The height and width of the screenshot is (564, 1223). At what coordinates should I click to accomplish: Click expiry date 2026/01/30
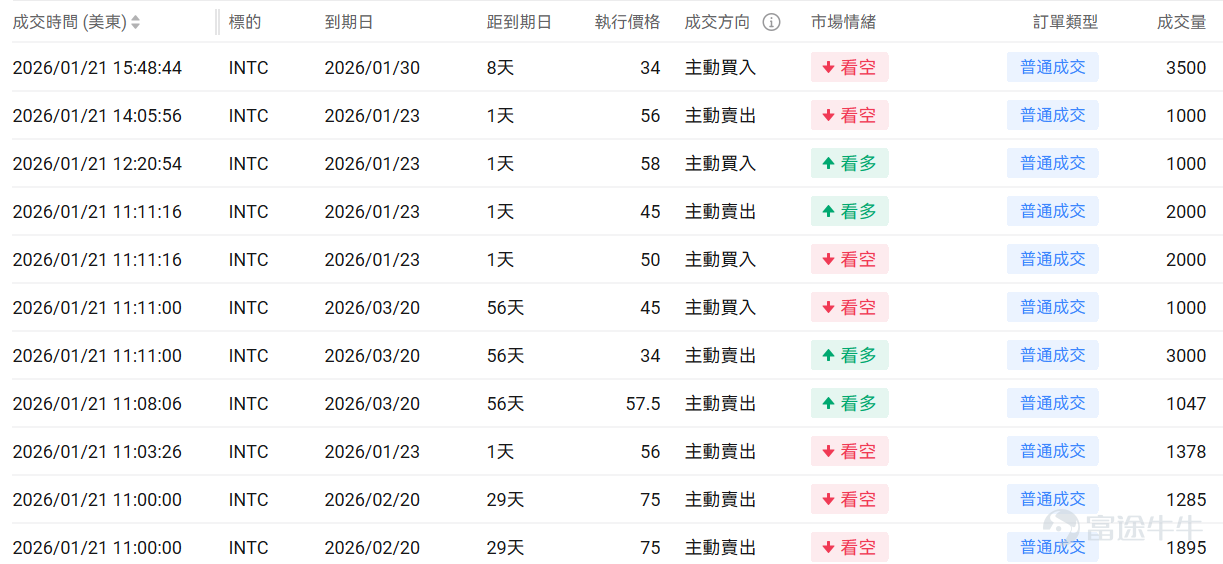click(372, 68)
